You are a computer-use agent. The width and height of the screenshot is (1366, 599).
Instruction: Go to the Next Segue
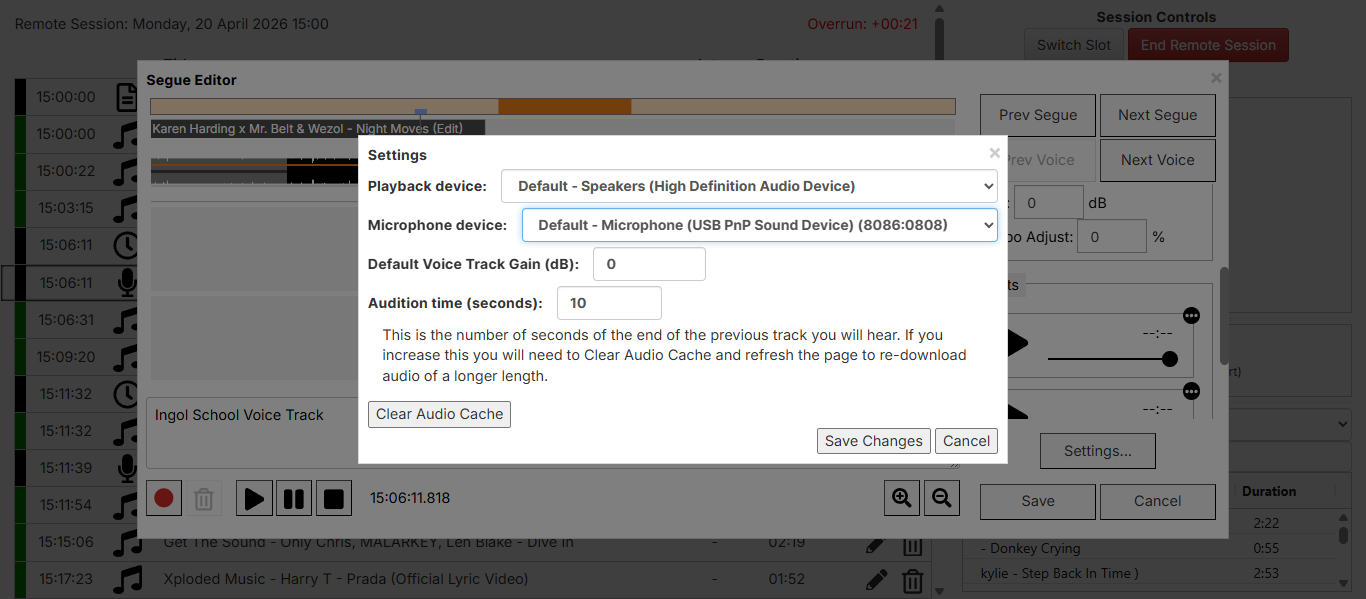[x=1157, y=115]
